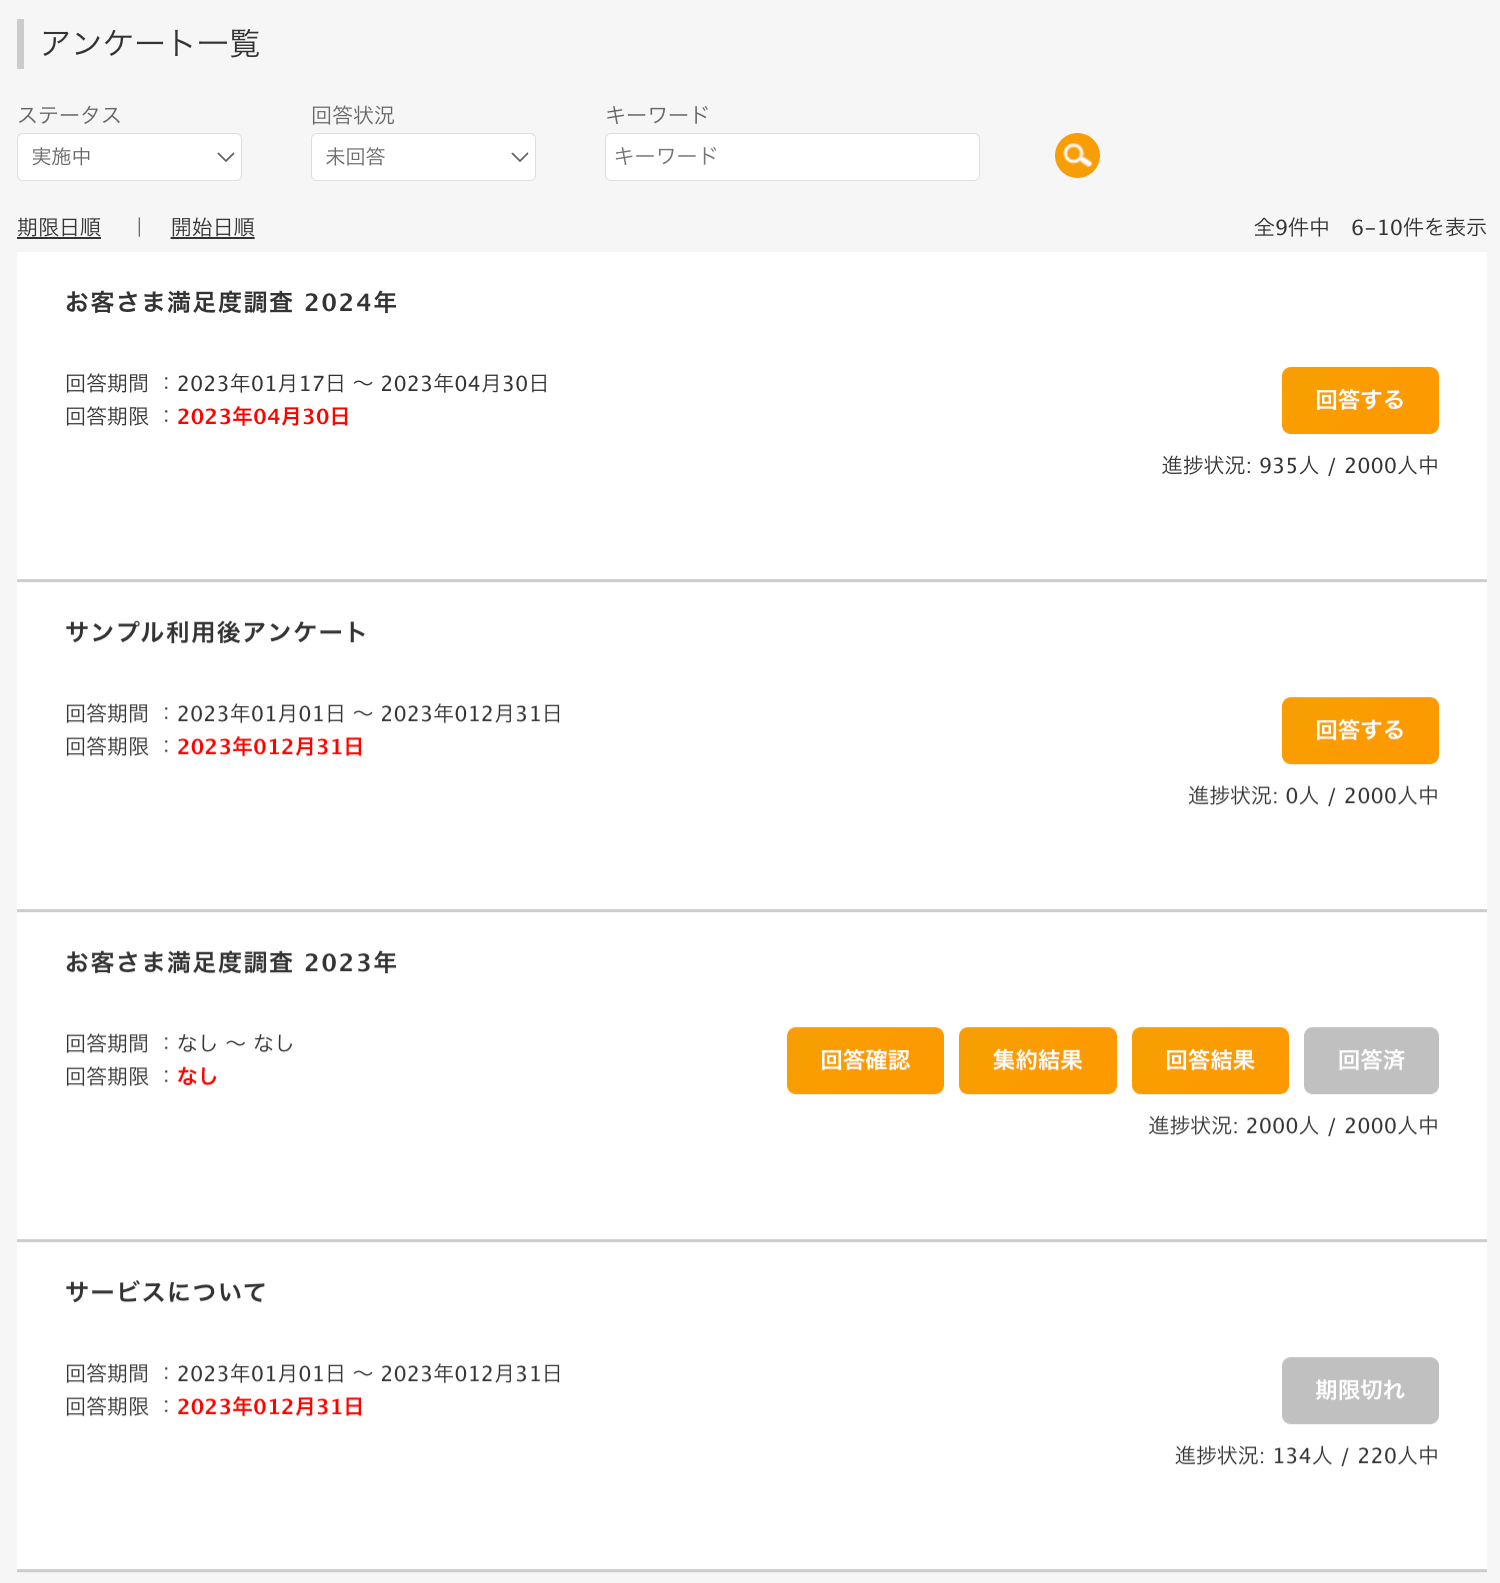Expand the 回答状況 dropdown showing 未回答

pos(423,157)
